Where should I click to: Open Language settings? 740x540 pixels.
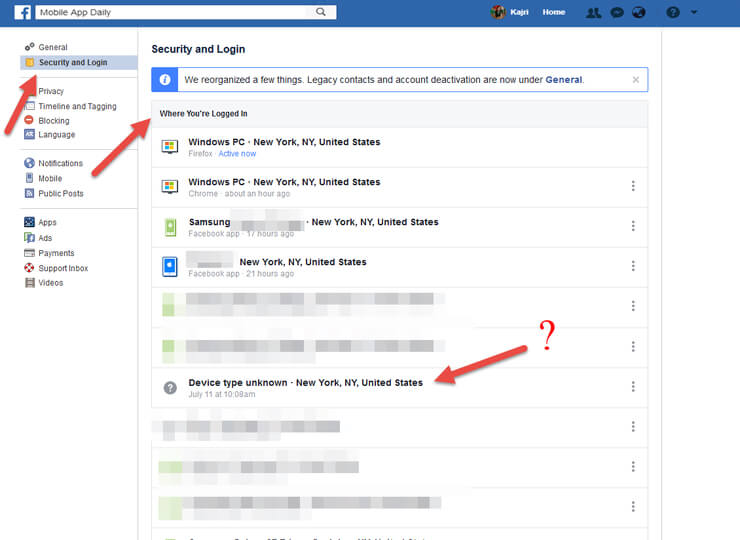click(x=57, y=135)
